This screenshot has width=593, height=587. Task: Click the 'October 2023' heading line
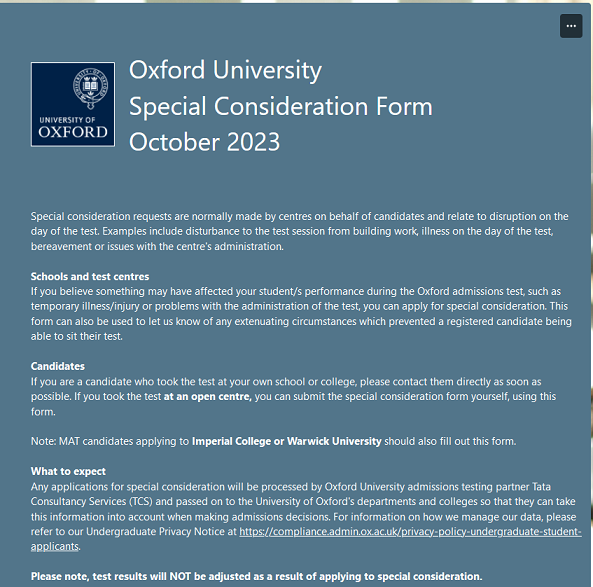[205, 142]
